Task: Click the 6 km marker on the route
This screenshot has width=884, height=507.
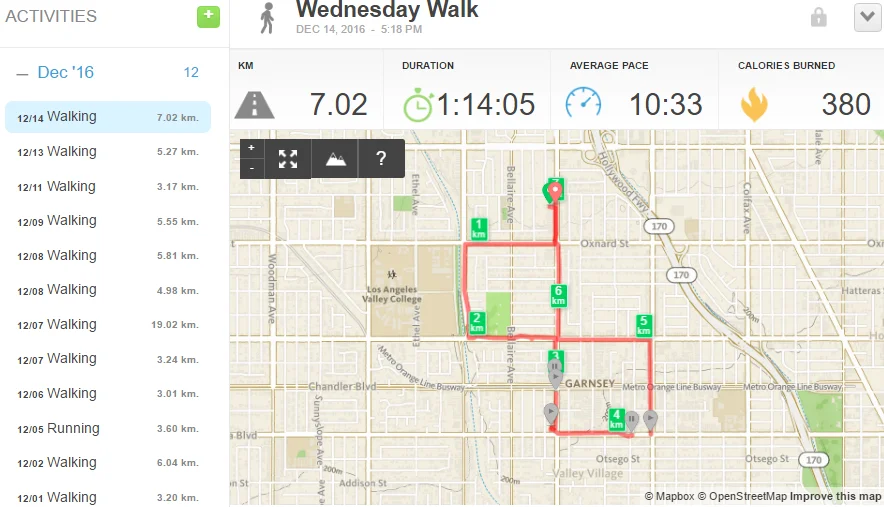Action: 559,295
